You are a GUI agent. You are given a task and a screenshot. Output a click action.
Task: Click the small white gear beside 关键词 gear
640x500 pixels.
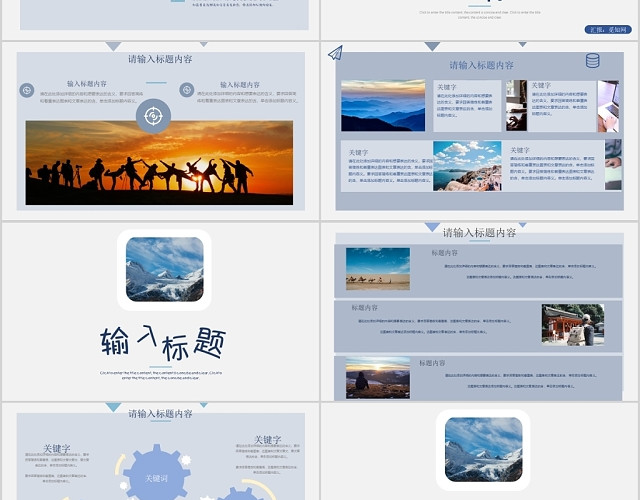tap(186, 460)
